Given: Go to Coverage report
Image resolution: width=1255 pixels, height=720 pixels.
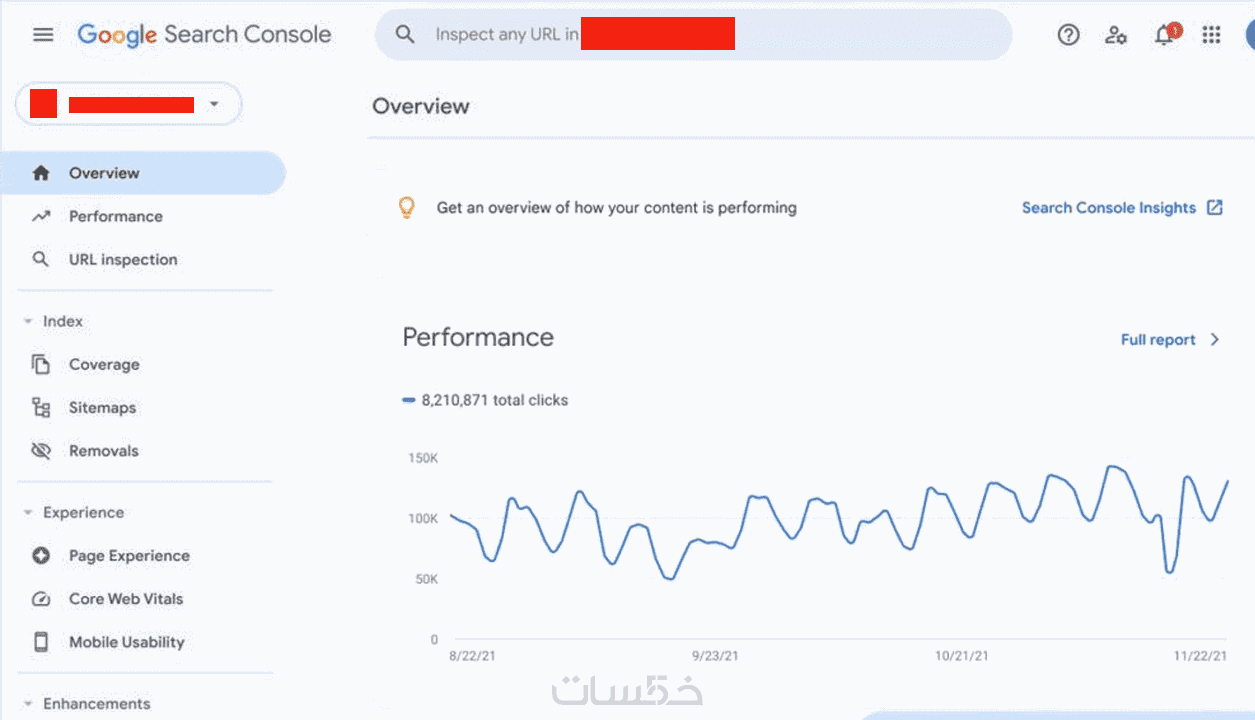Looking at the screenshot, I should pyautogui.click(x=104, y=365).
